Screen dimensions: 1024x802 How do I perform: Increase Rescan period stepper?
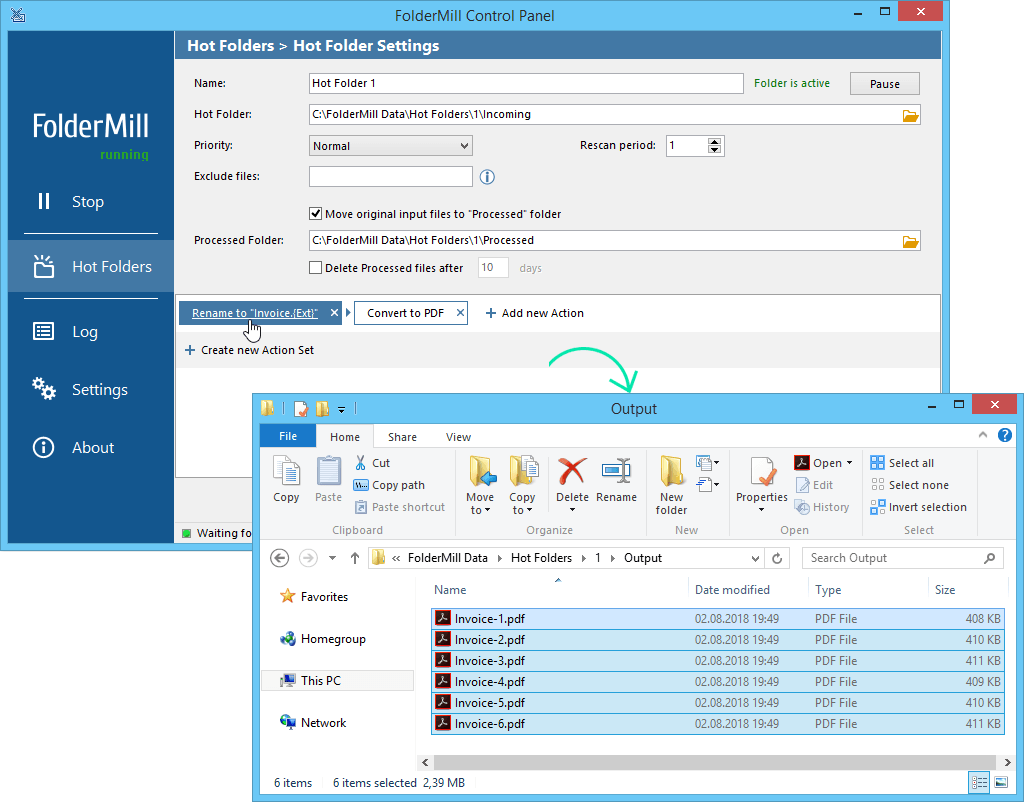pyautogui.click(x=714, y=142)
